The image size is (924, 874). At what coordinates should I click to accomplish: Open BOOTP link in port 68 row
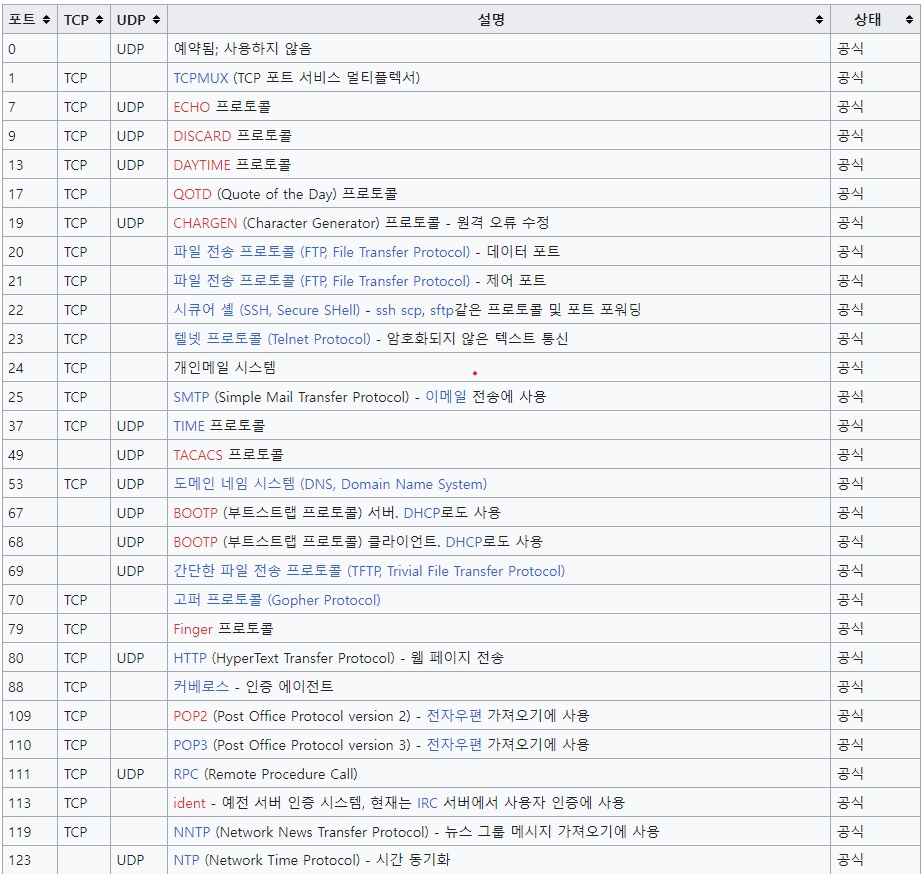click(196, 542)
